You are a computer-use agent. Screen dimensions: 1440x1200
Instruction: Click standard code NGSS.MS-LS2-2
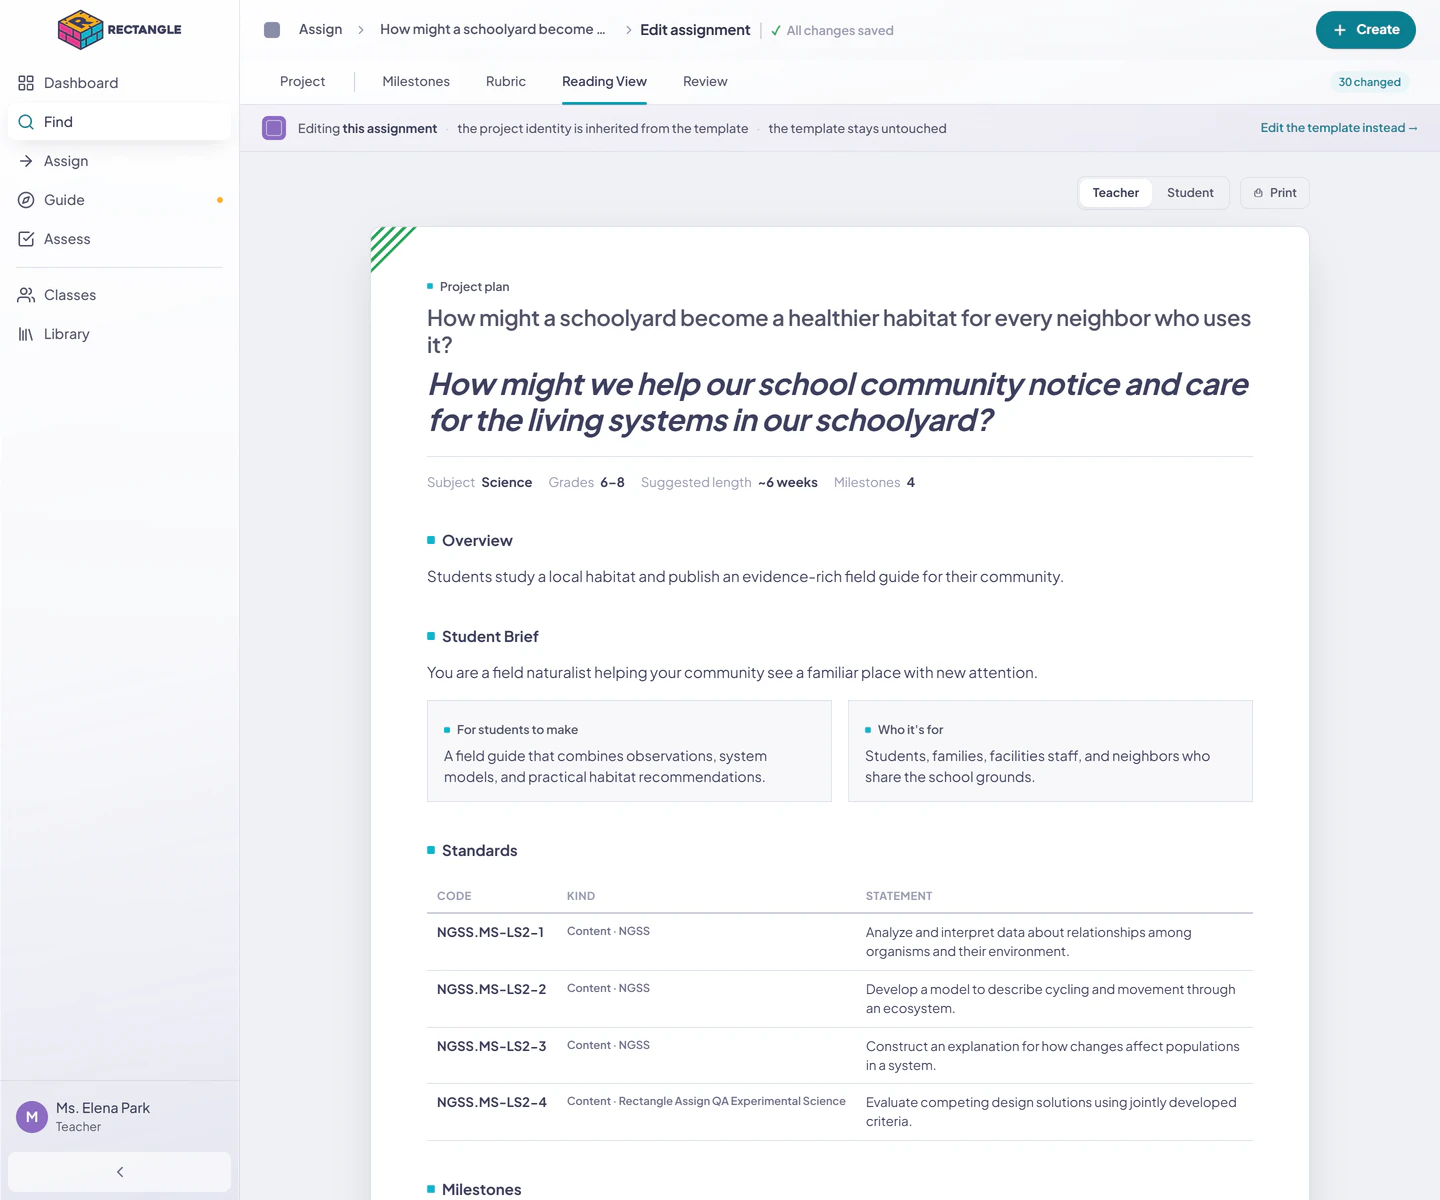pyautogui.click(x=491, y=989)
